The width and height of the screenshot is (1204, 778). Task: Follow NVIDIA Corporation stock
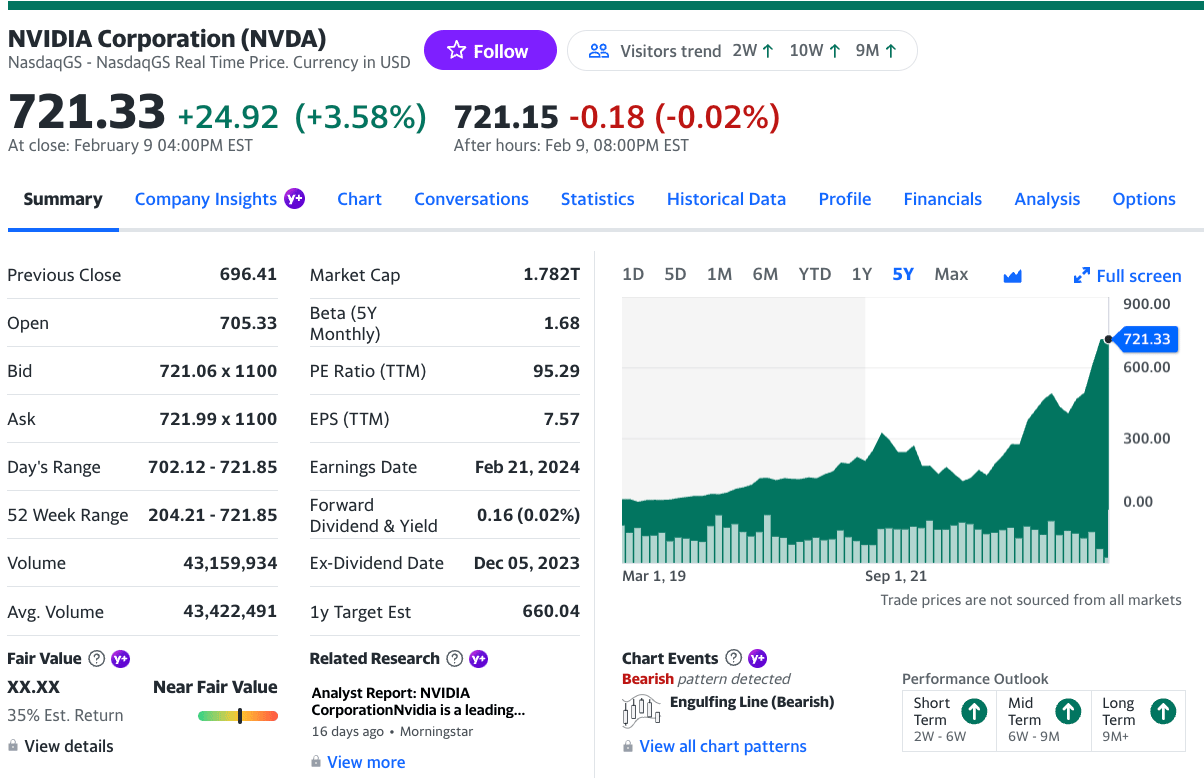490,50
